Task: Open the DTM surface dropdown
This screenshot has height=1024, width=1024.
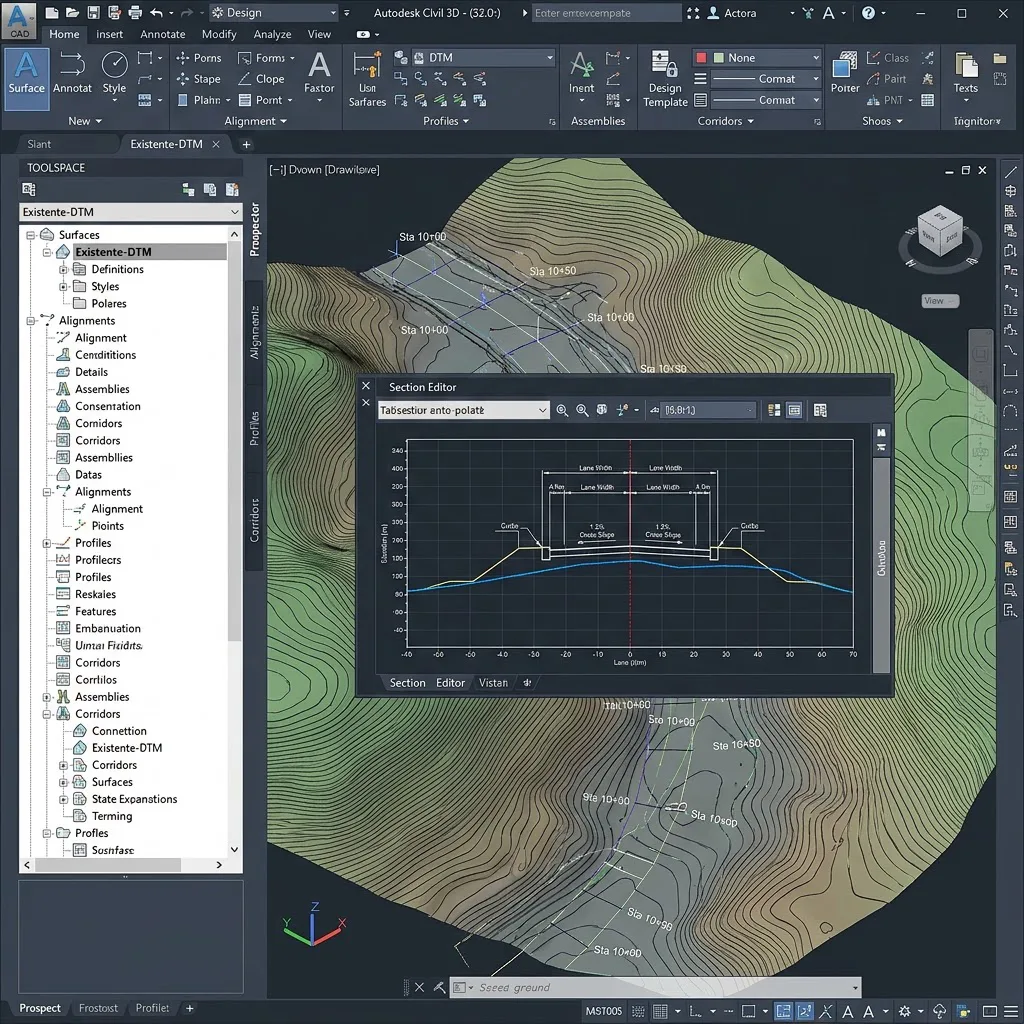Action: (484, 57)
